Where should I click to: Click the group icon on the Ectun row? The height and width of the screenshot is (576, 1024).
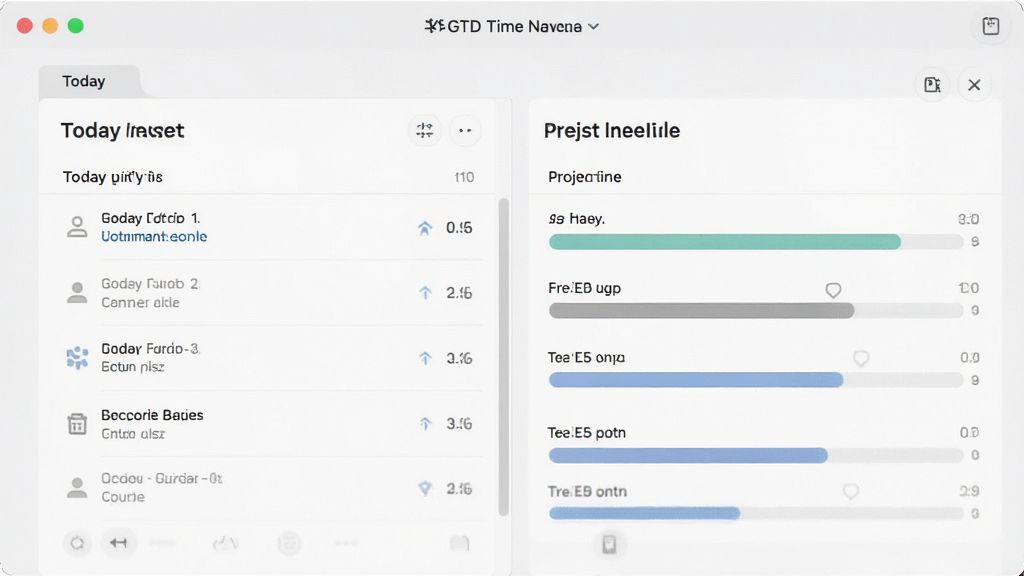click(77, 358)
